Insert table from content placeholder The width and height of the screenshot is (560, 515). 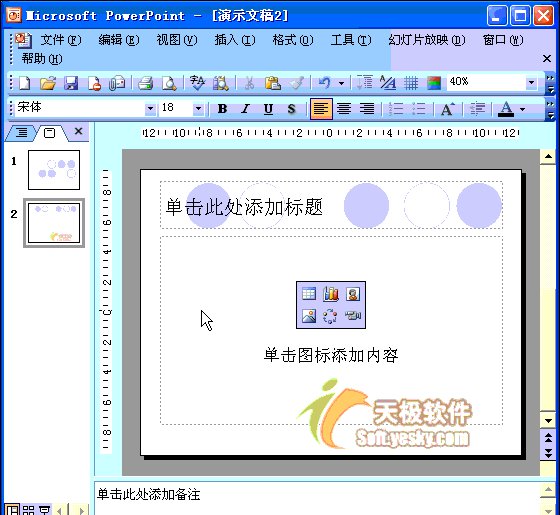tap(309, 294)
